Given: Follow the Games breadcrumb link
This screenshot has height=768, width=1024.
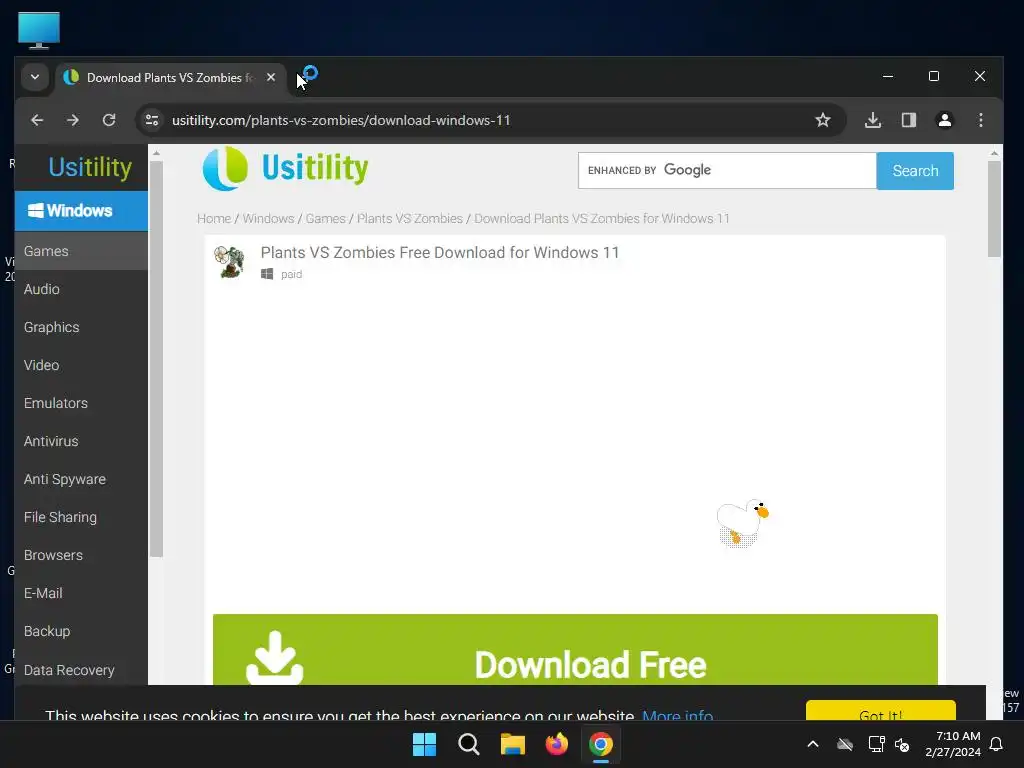Looking at the screenshot, I should click(325, 219).
